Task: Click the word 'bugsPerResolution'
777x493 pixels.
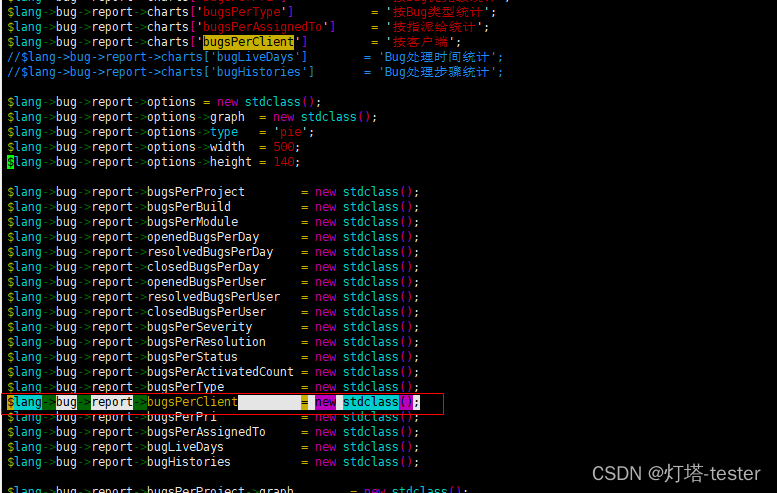Action: [x=206, y=342]
